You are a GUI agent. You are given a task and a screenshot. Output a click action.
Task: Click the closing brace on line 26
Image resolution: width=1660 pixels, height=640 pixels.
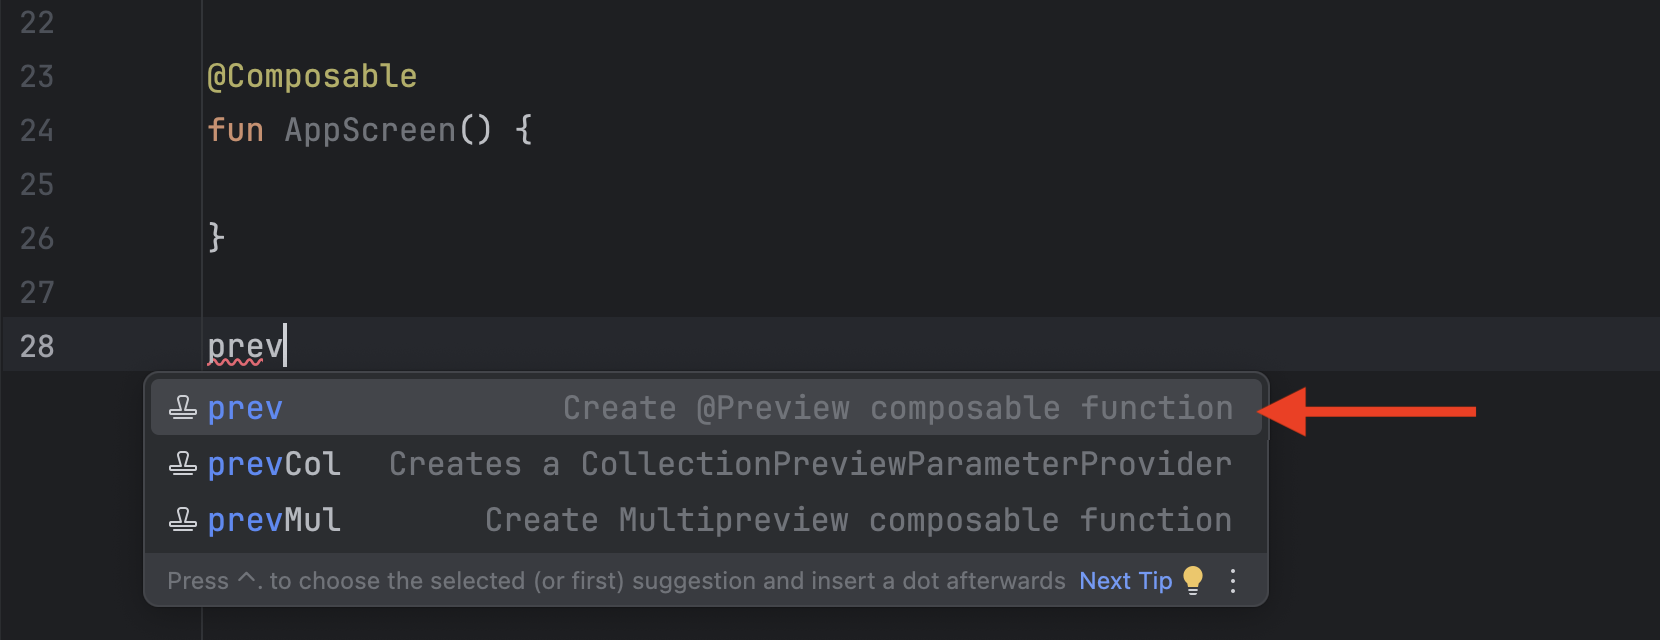[216, 238]
